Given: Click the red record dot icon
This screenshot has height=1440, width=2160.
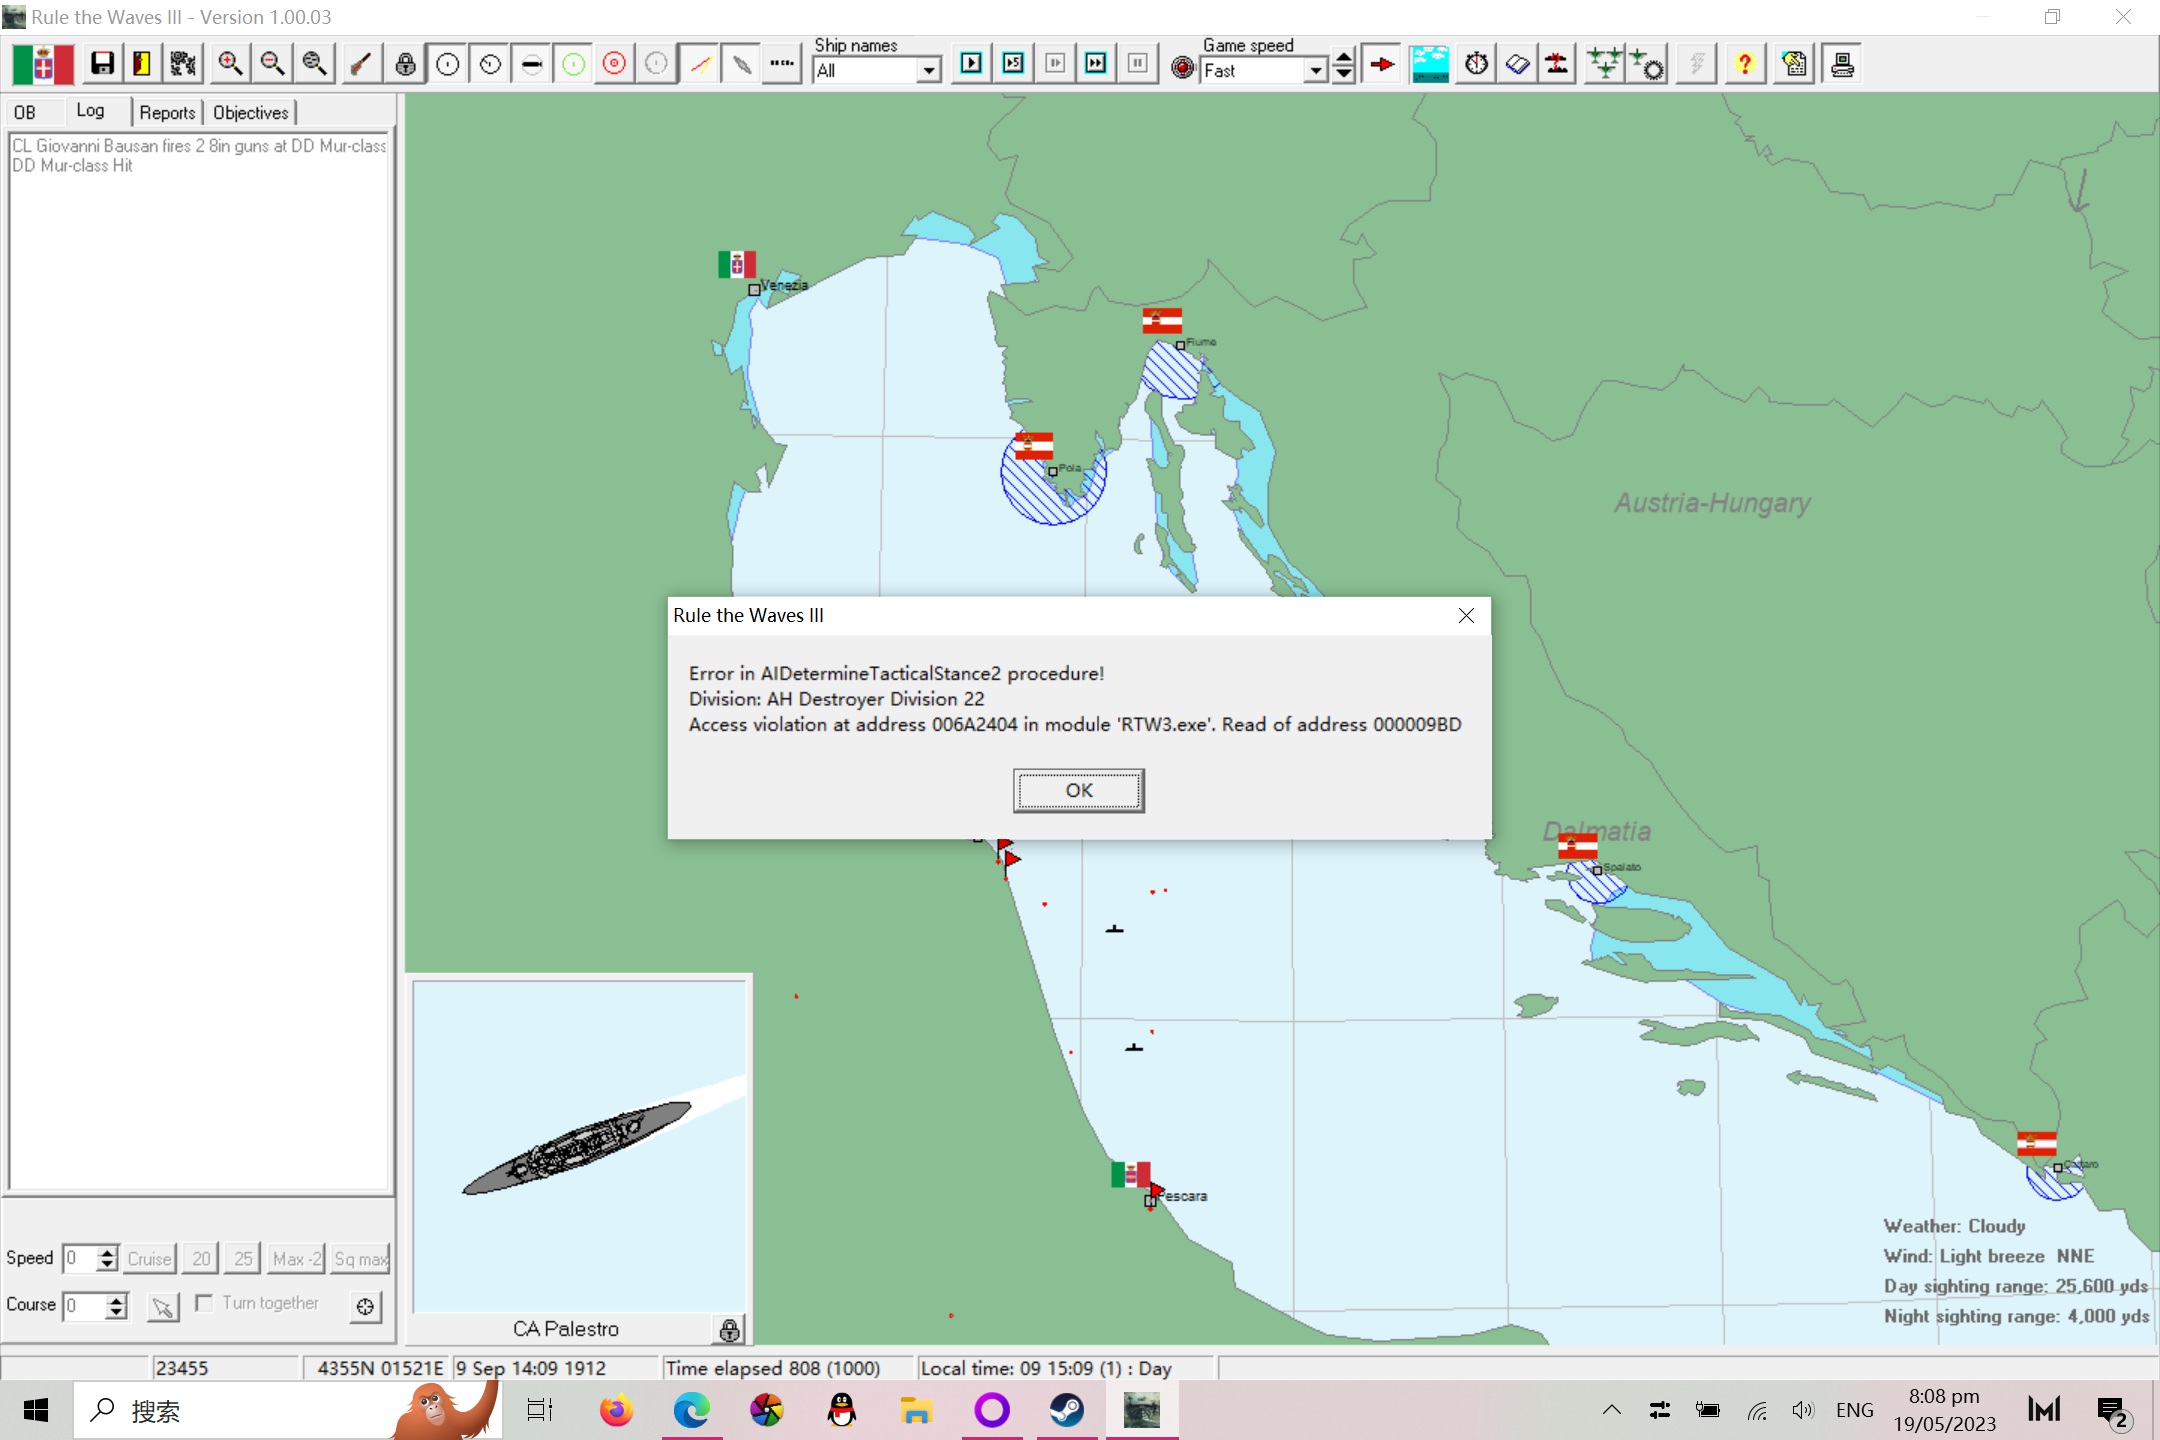Looking at the screenshot, I should [1182, 67].
